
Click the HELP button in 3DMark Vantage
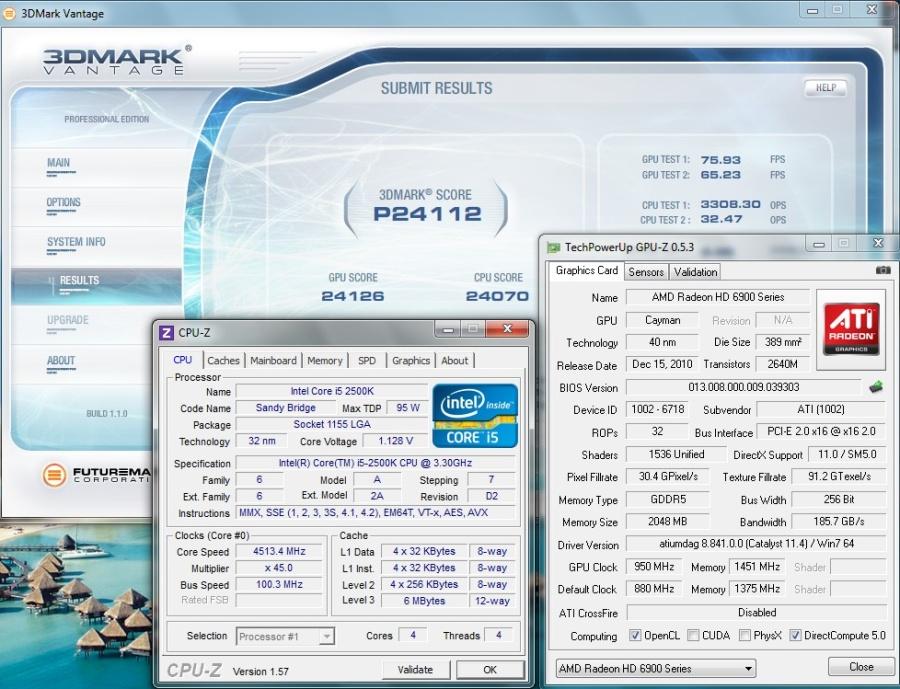coord(825,88)
